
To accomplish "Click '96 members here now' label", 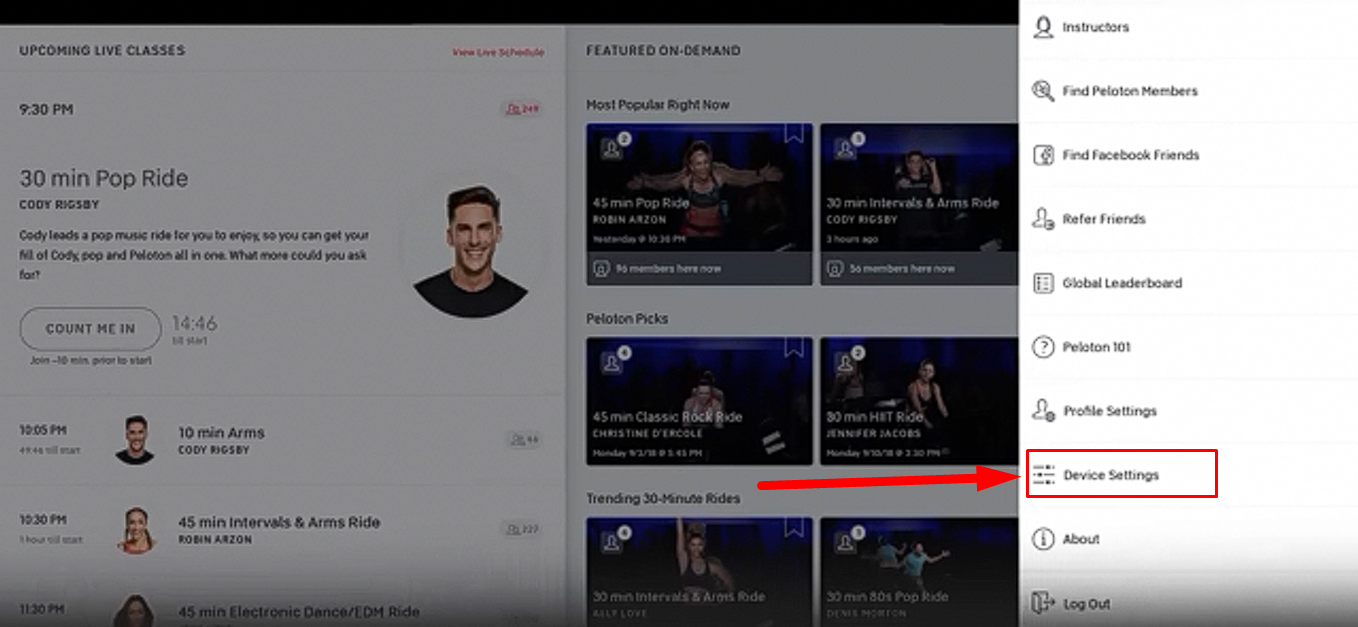I will coord(668,269).
